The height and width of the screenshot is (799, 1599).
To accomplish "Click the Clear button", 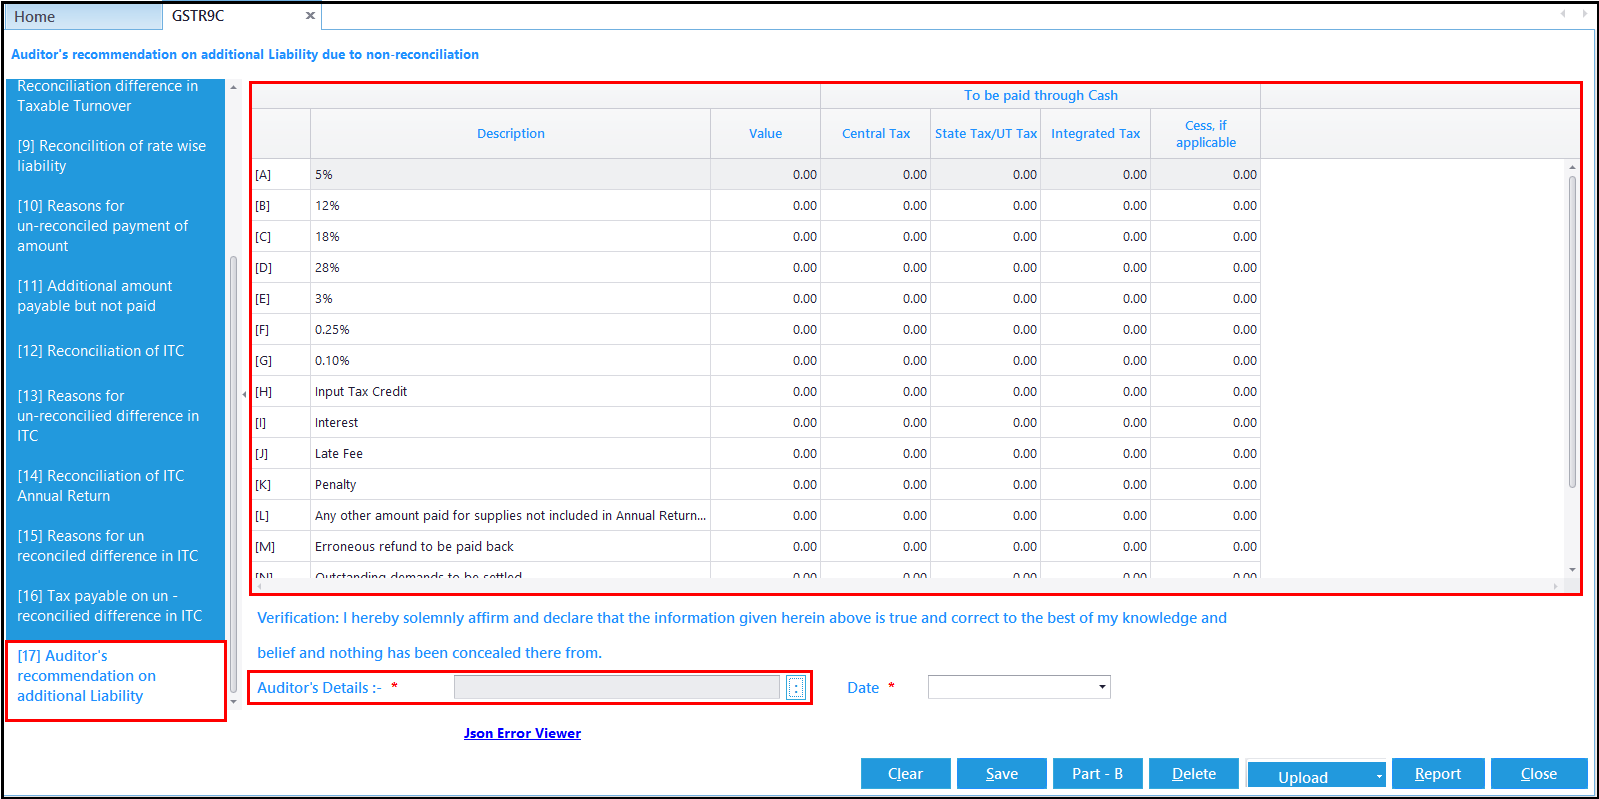I will click(905, 774).
